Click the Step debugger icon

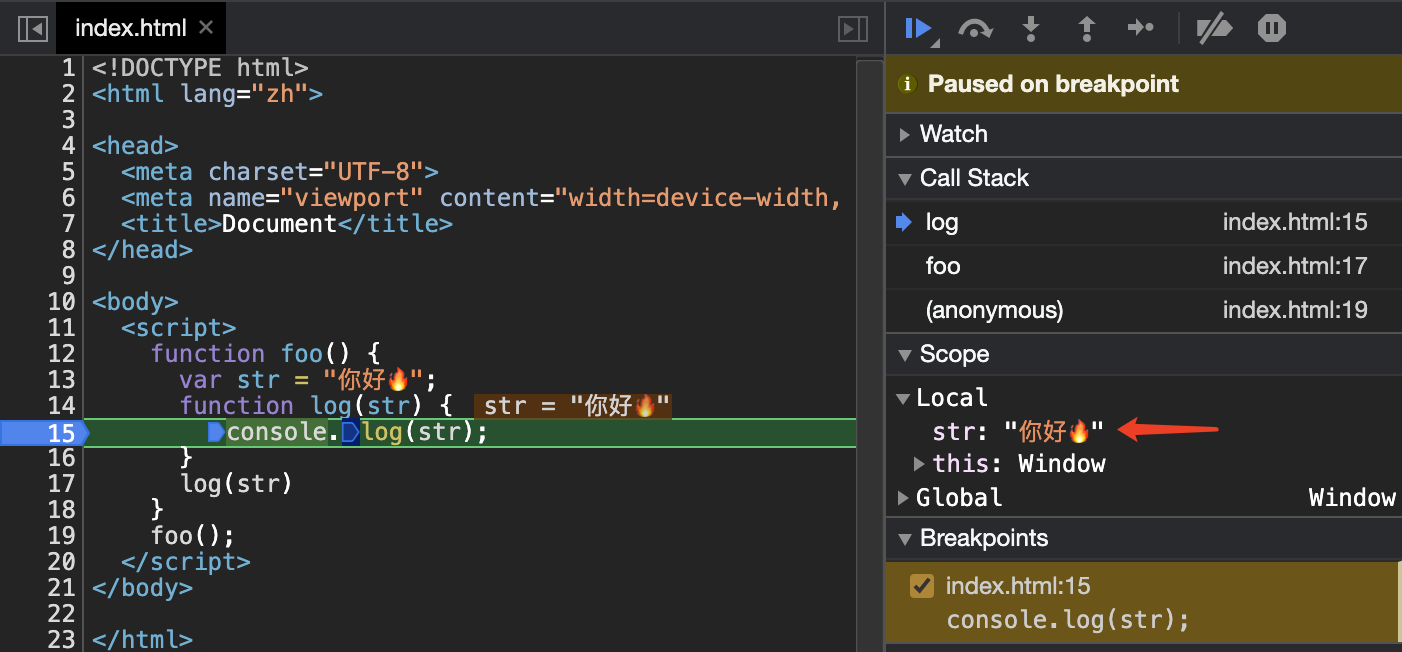pos(1141,28)
